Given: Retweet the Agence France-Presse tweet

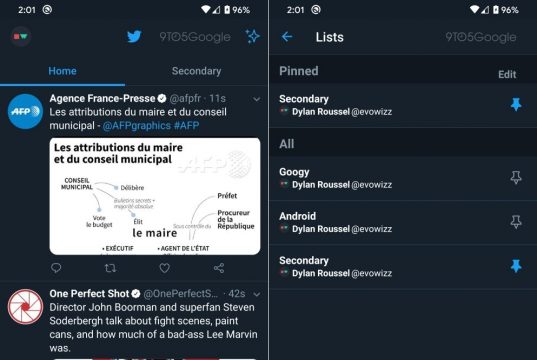Looking at the screenshot, I should [110, 268].
